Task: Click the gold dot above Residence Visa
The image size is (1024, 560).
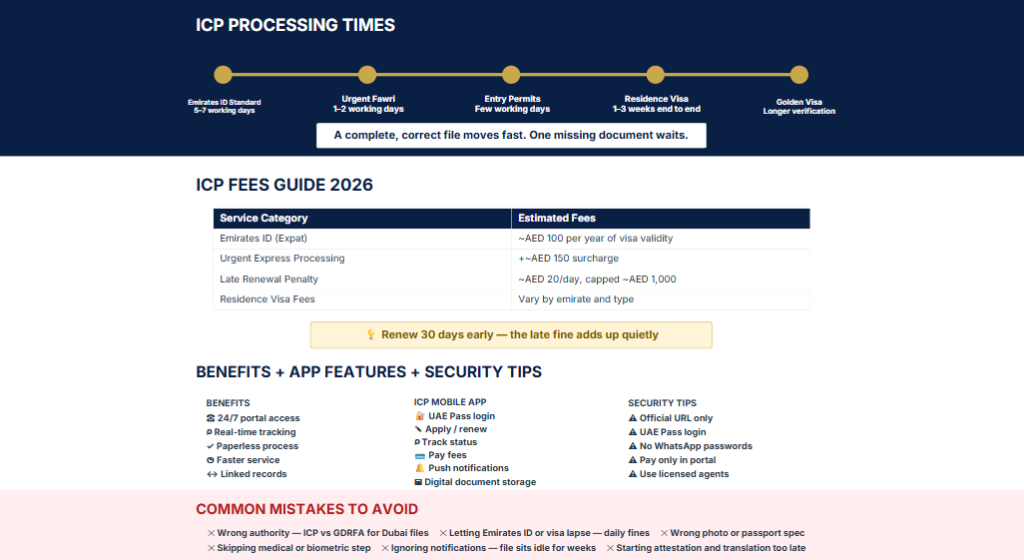Action: click(655, 74)
